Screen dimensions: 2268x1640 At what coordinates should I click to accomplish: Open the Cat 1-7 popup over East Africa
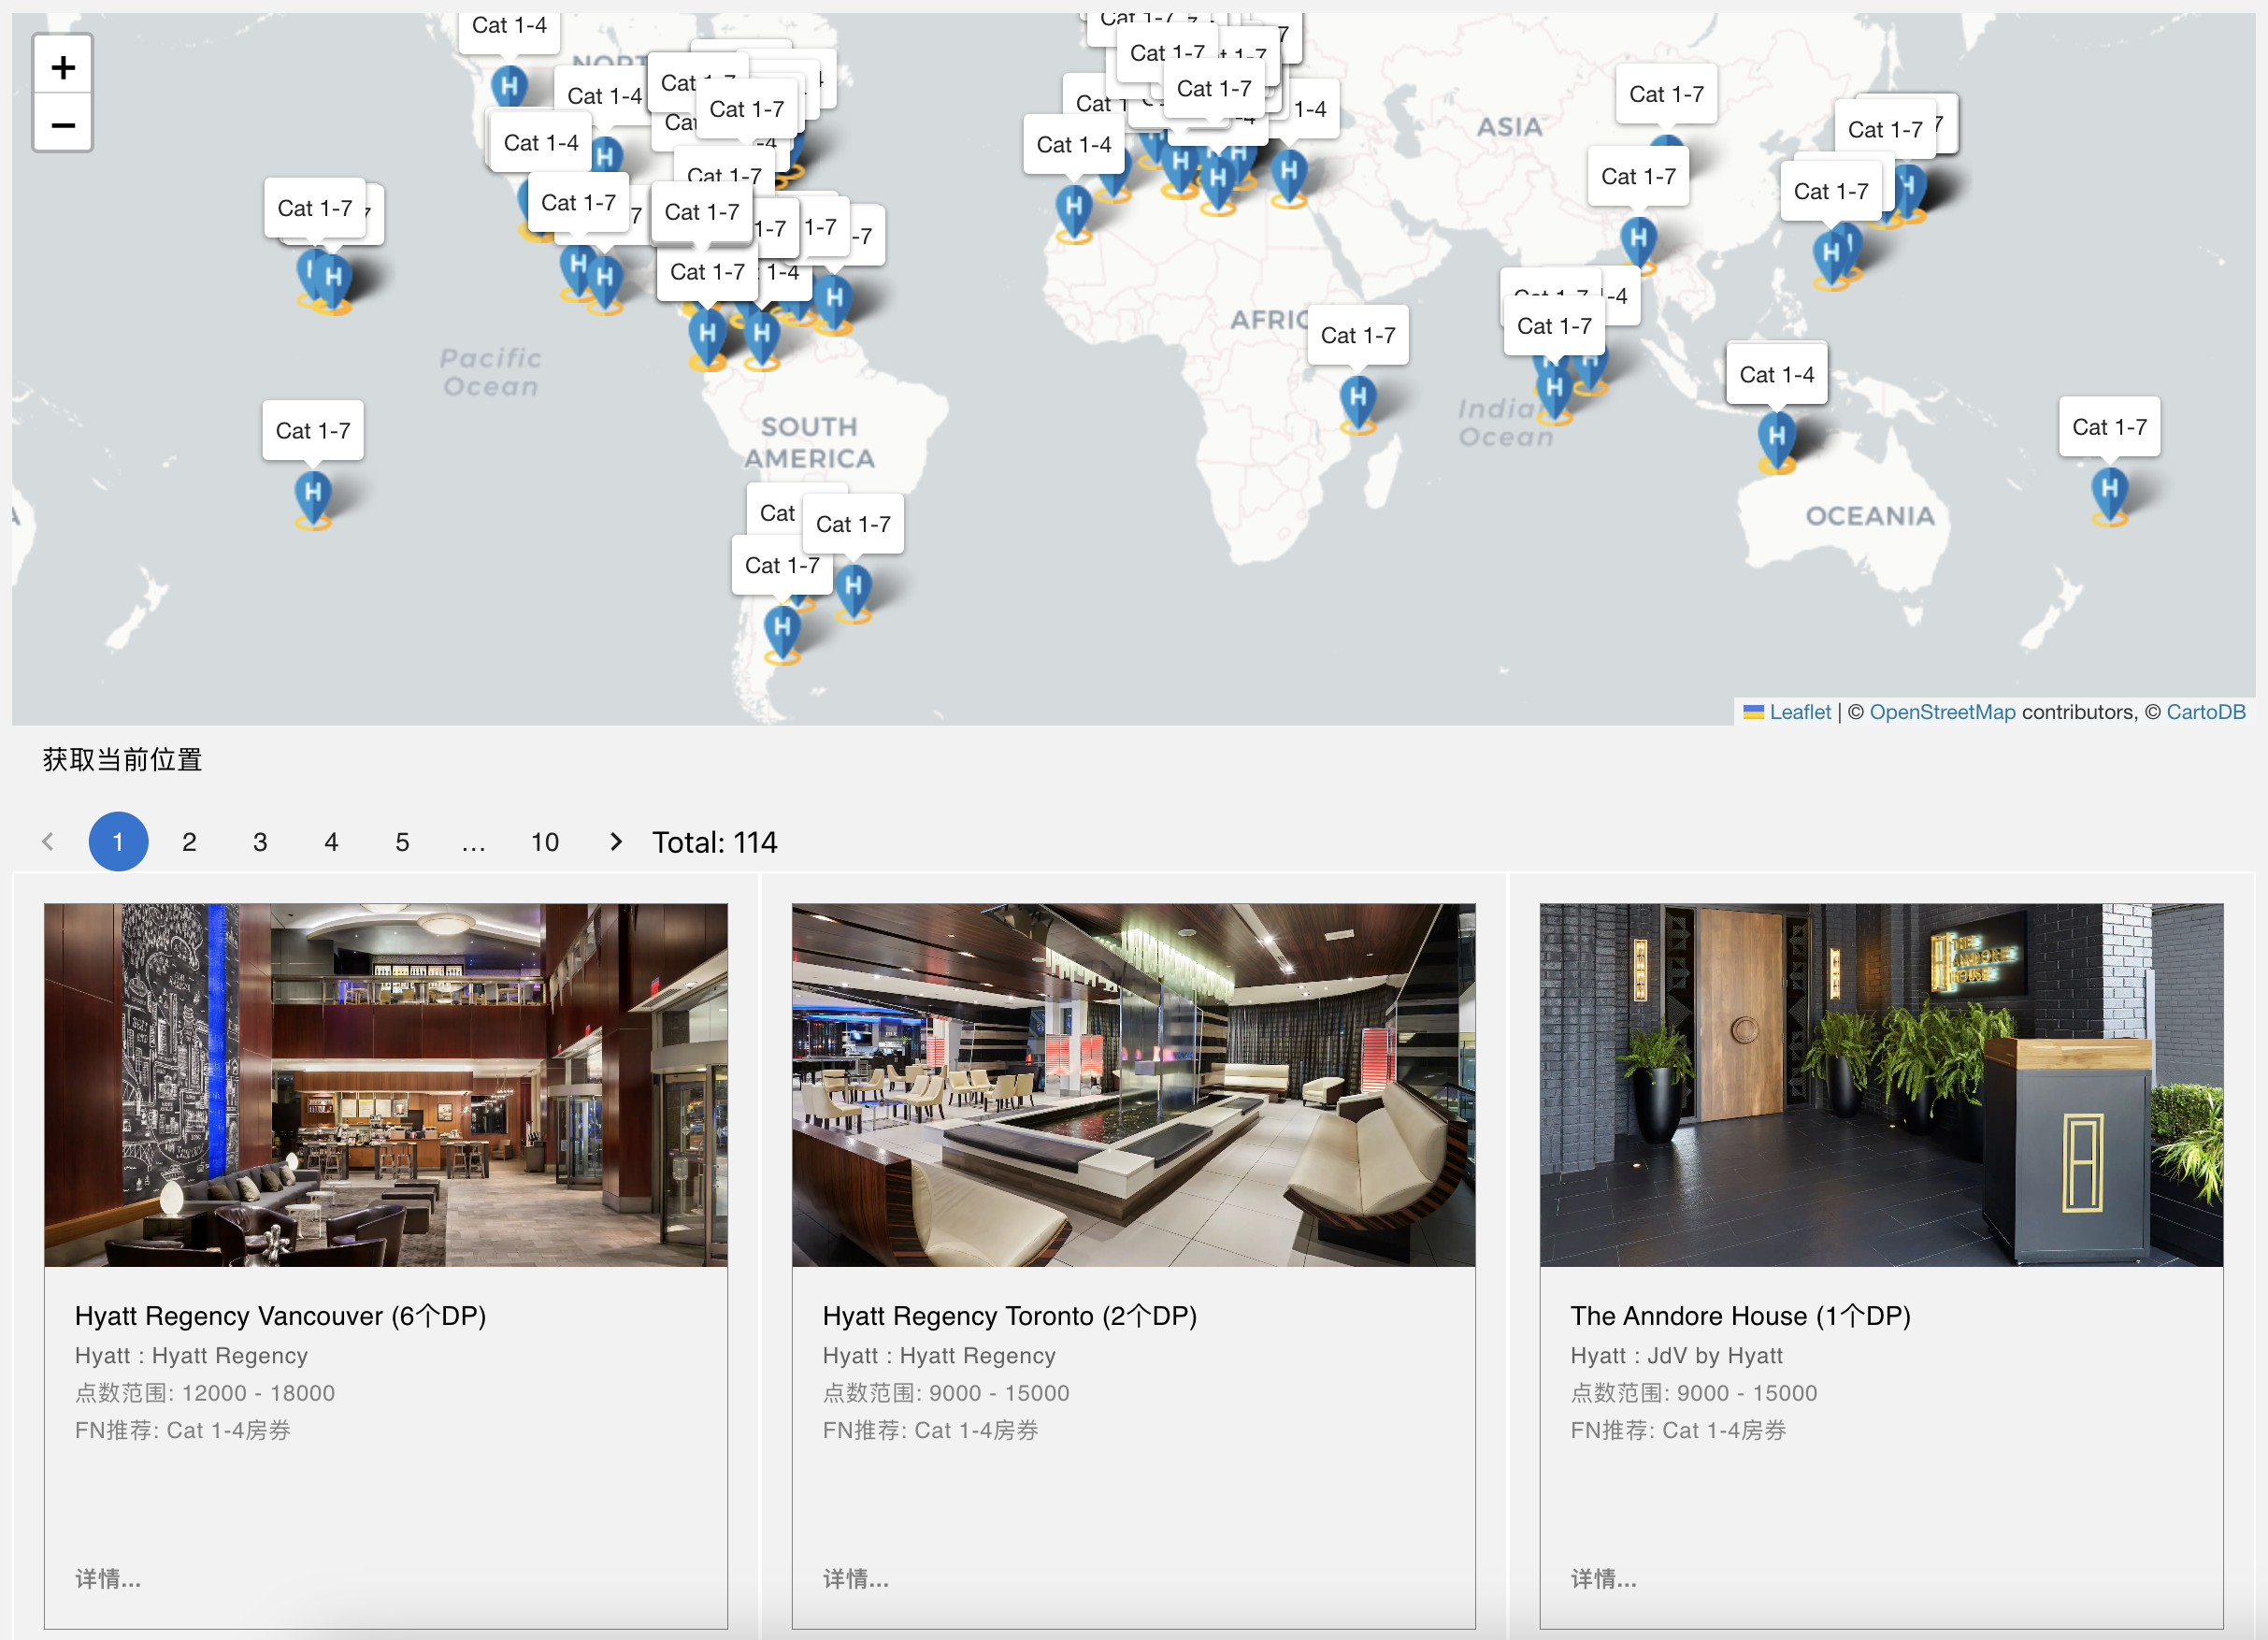click(1358, 335)
